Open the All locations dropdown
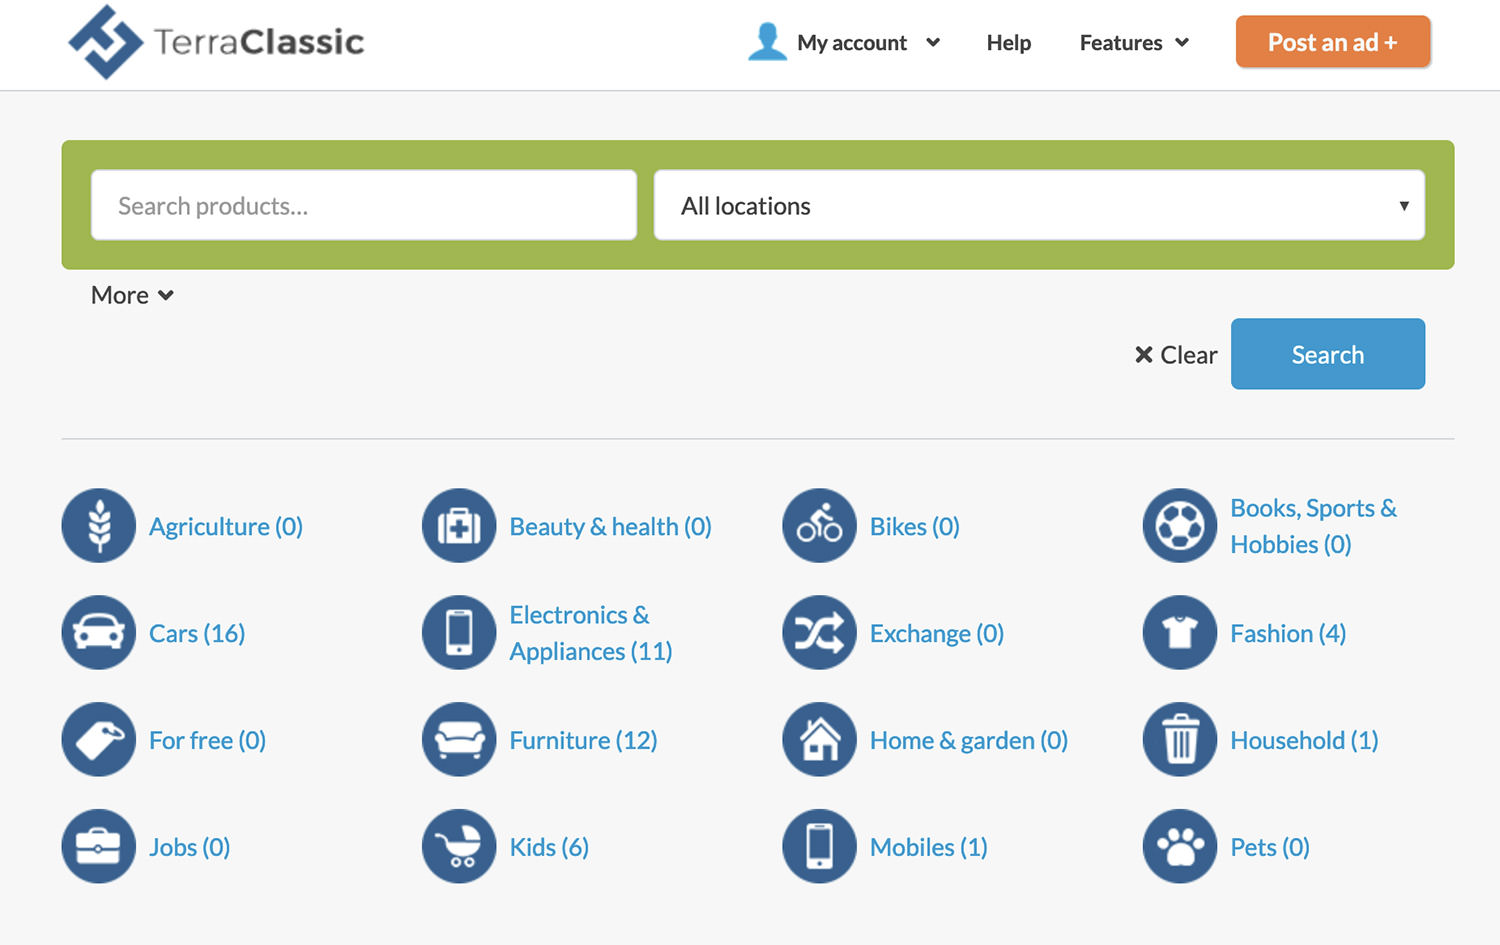The width and height of the screenshot is (1500, 945). coord(1038,205)
